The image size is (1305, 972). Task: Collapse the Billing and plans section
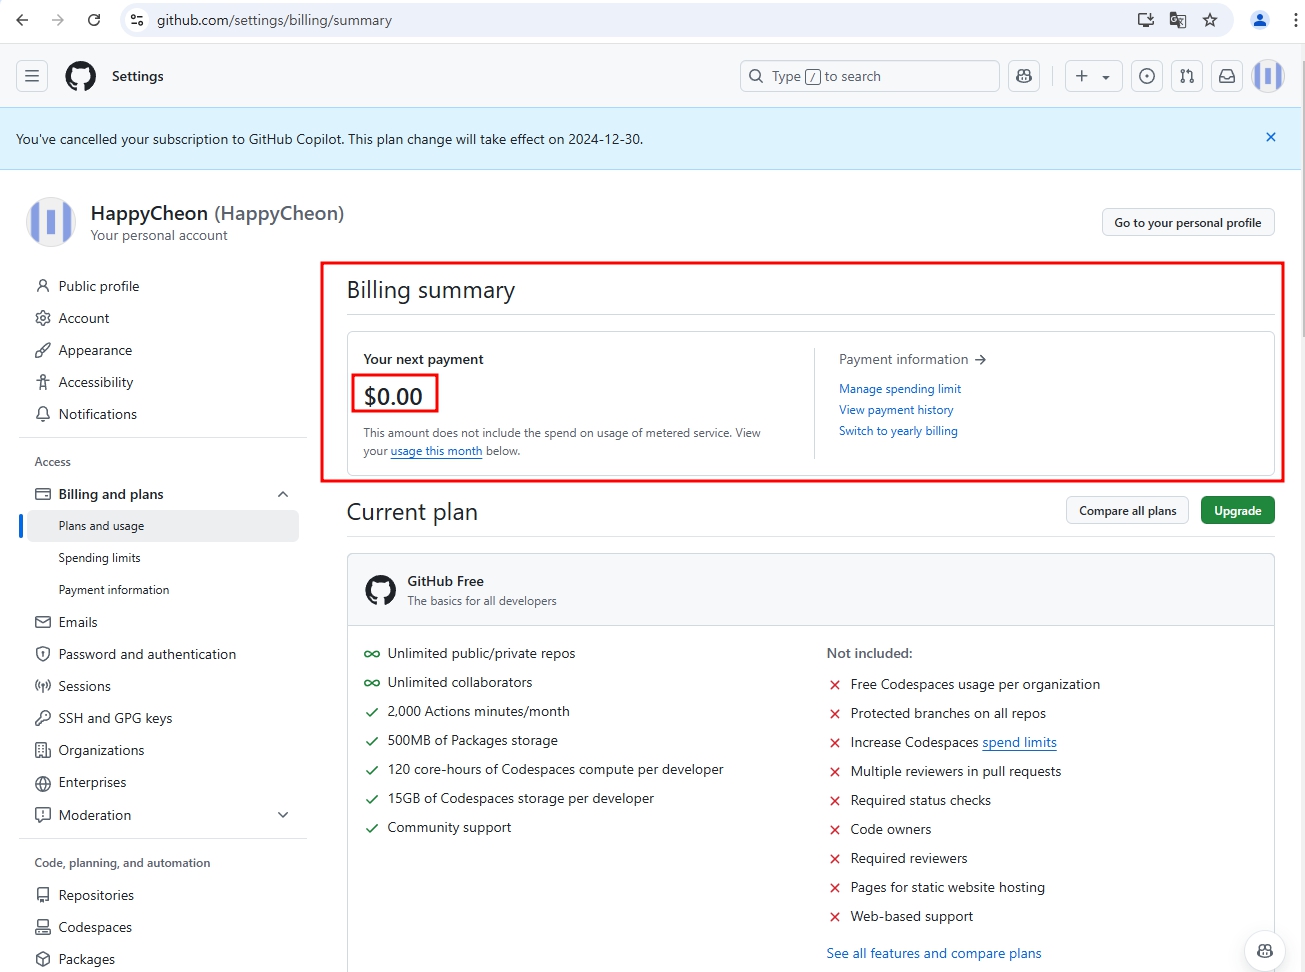click(x=283, y=494)
